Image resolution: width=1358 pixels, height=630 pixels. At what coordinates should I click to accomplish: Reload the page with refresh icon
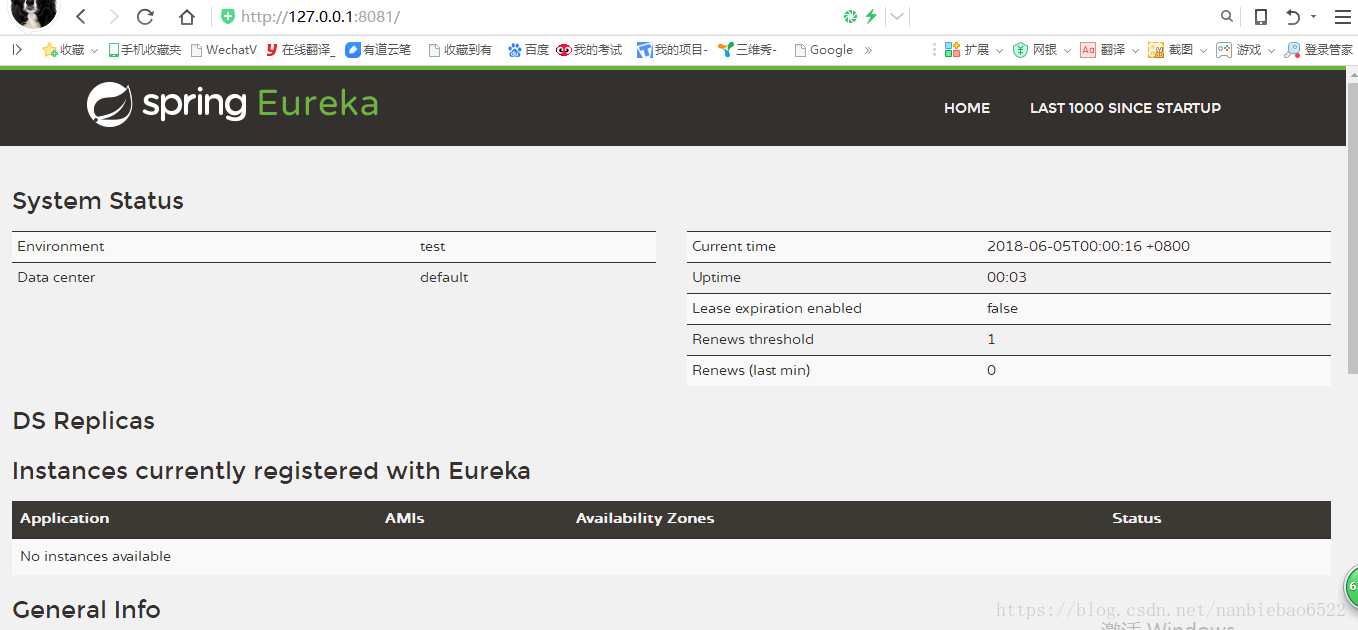pos(145,17)
